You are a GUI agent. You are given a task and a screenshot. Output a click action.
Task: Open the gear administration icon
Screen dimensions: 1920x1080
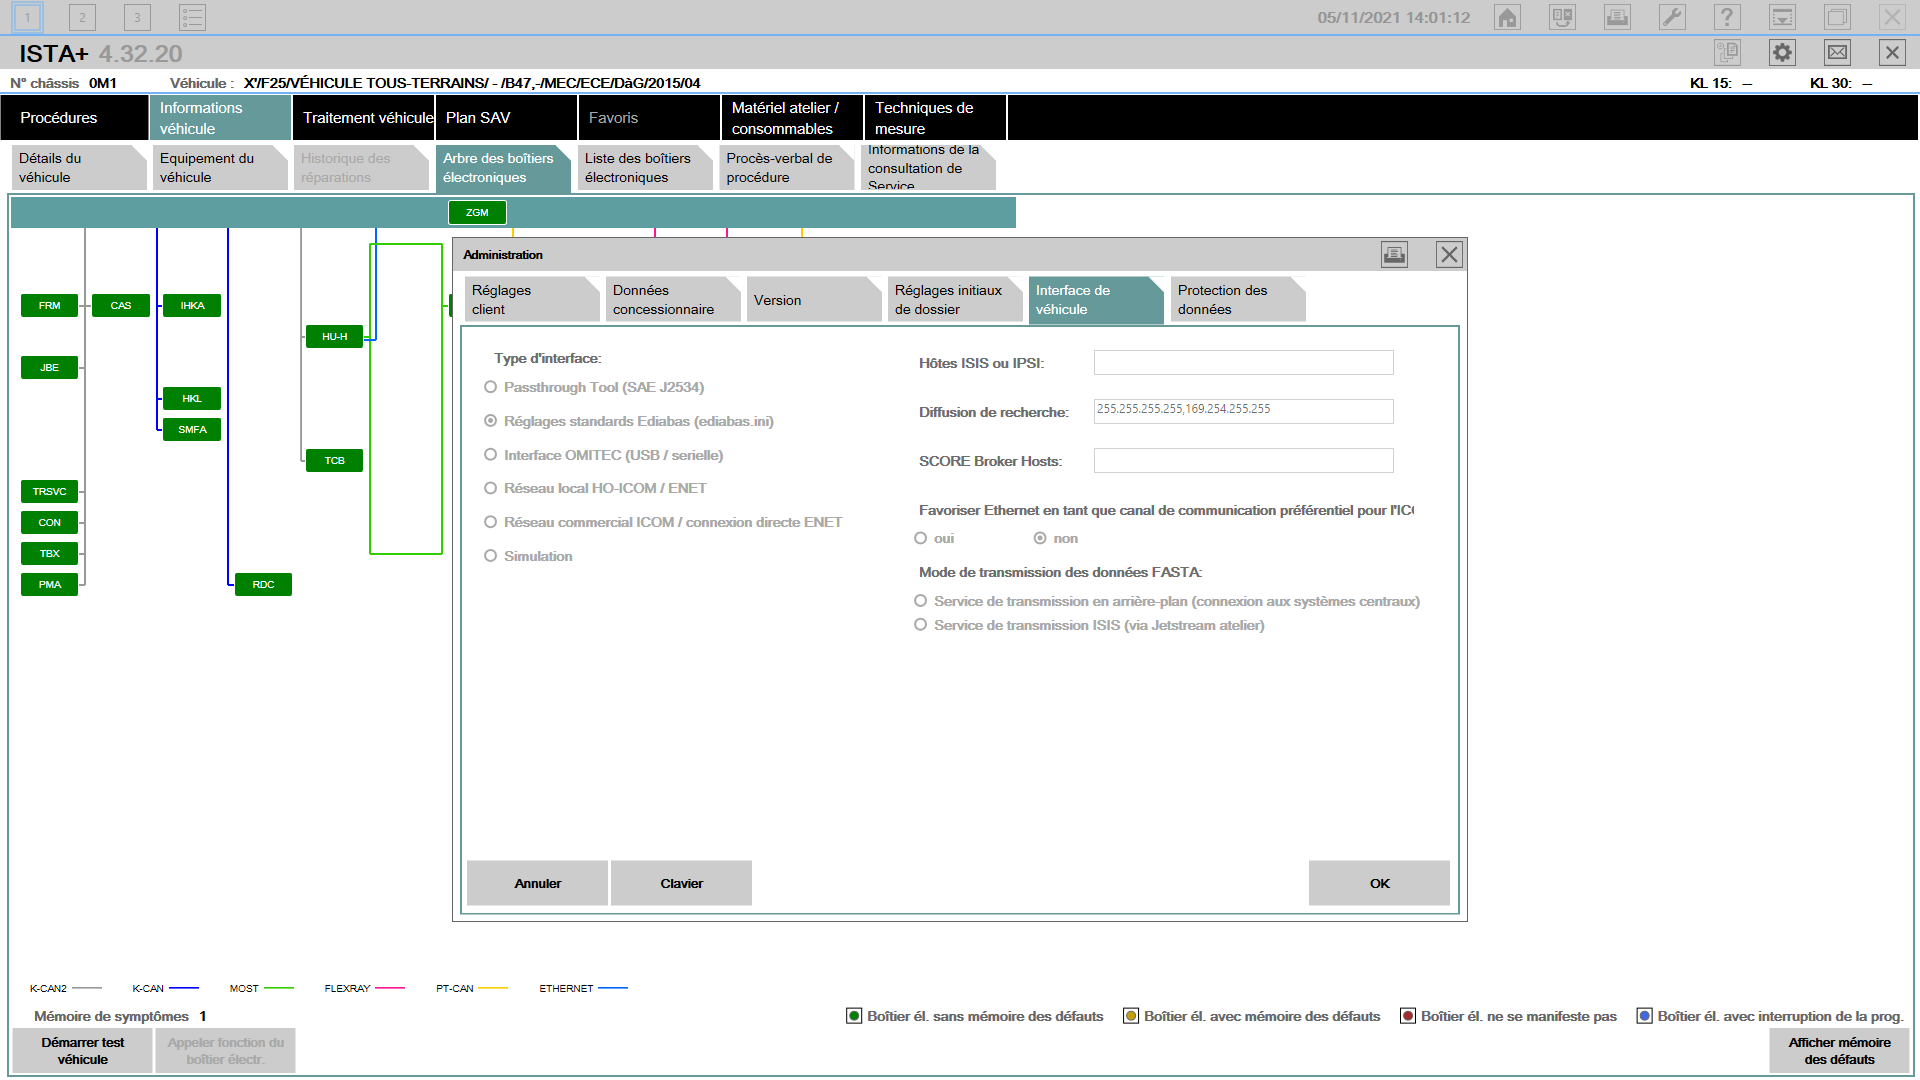point(1782,53)
